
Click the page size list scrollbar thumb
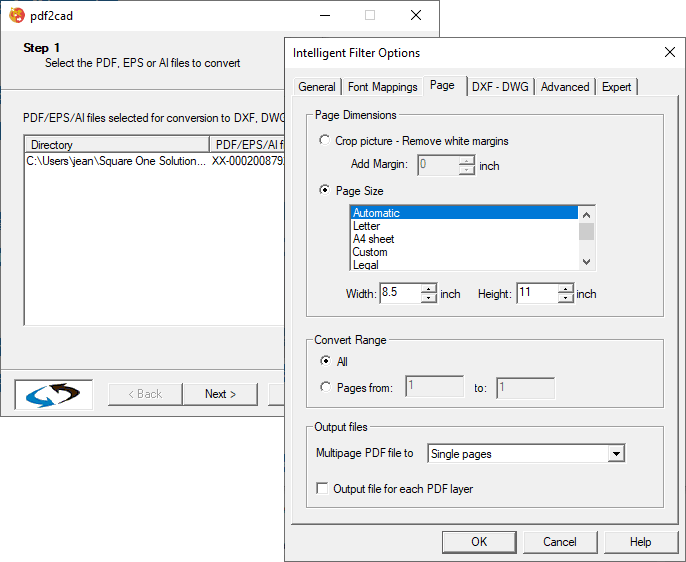tap(586, 232)
